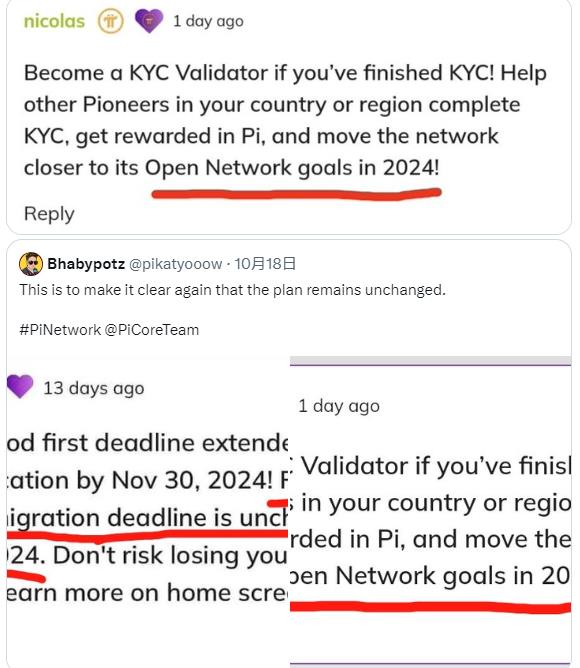Click the Pi coin badge icon
580x668 pixels.
tap(111, 21)
